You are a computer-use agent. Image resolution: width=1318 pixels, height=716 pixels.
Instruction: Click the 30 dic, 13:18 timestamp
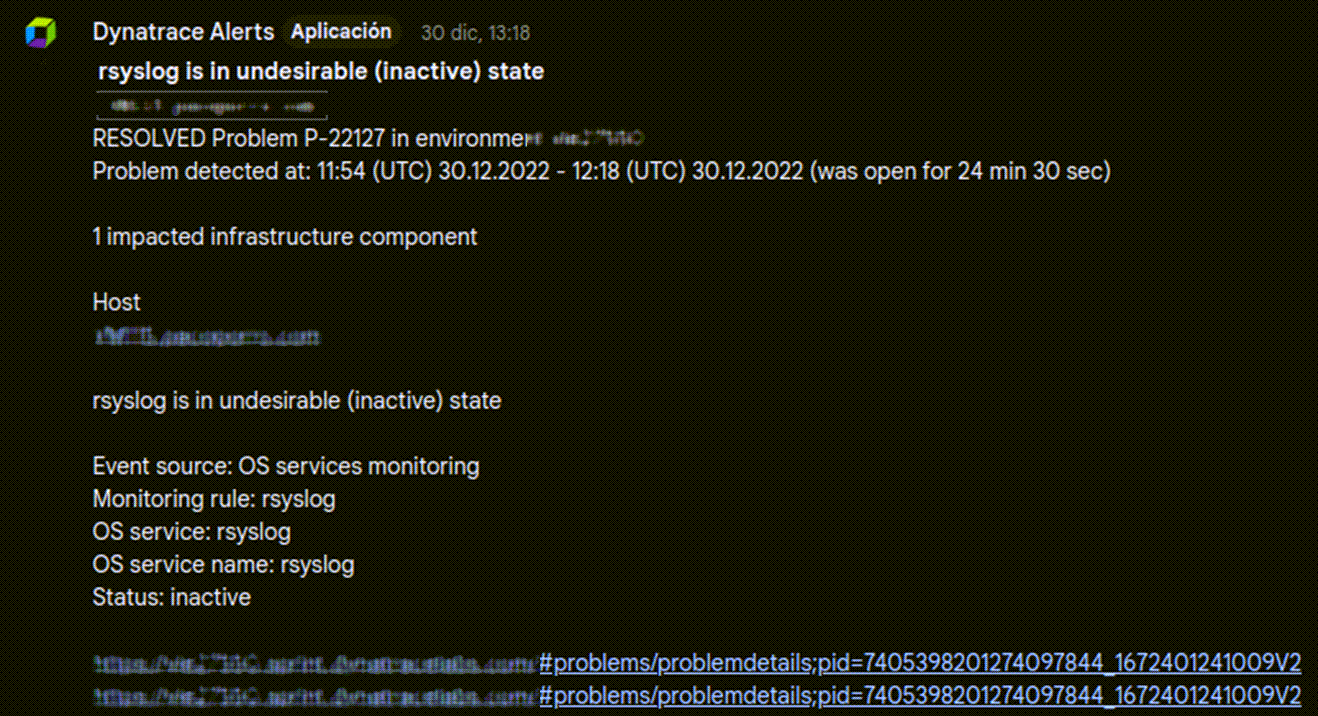(x=475, y=33)
